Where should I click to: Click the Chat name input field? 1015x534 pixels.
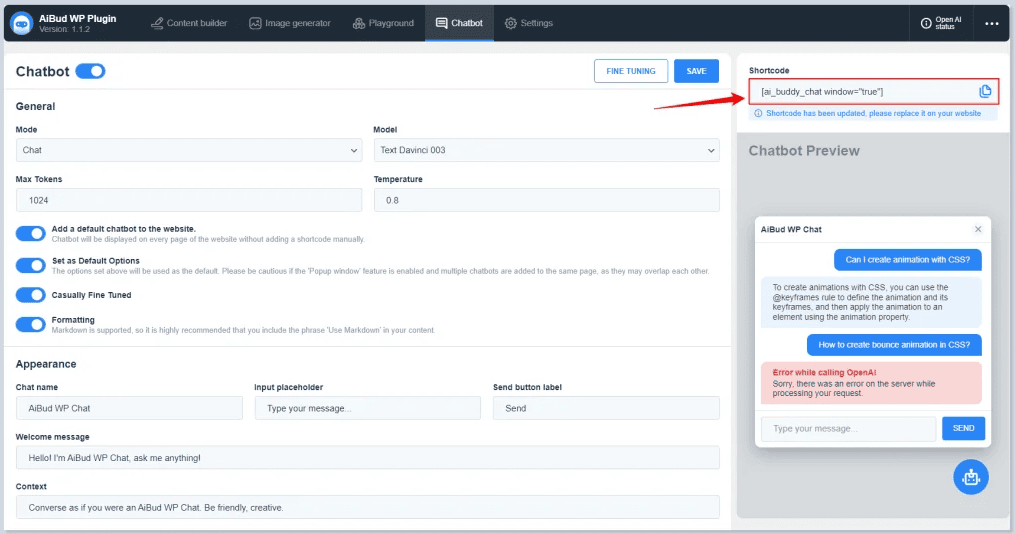tap(129, 408)
